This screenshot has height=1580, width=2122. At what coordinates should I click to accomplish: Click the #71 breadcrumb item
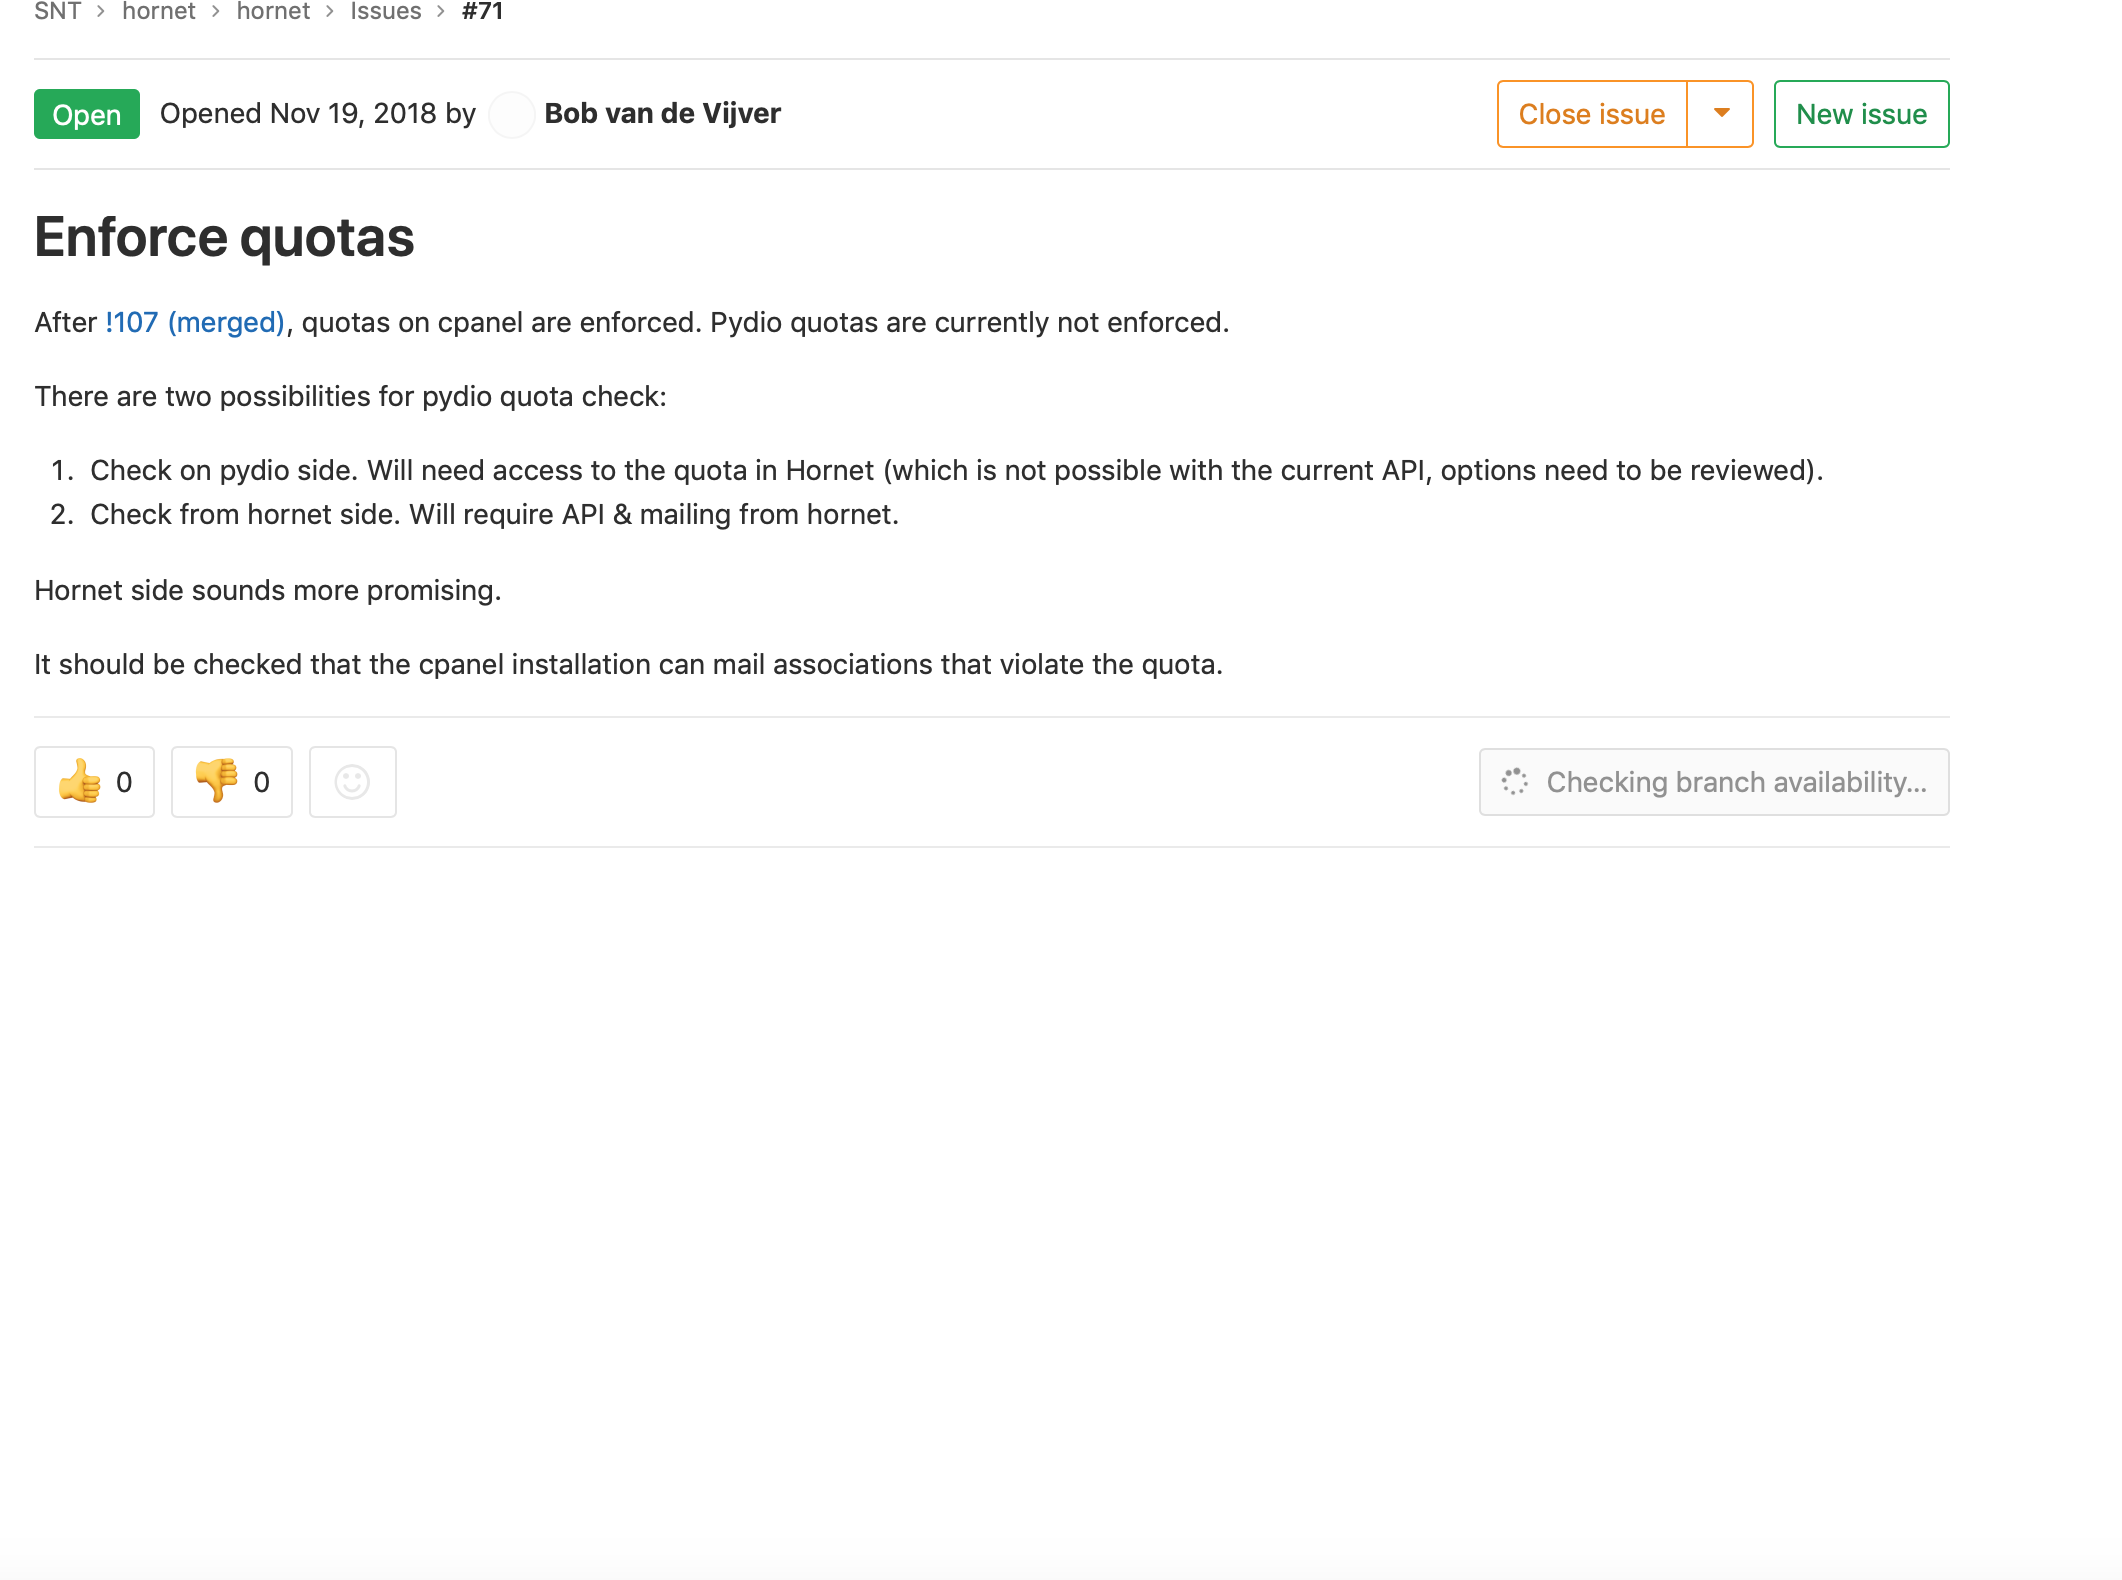tap(482, 11)
